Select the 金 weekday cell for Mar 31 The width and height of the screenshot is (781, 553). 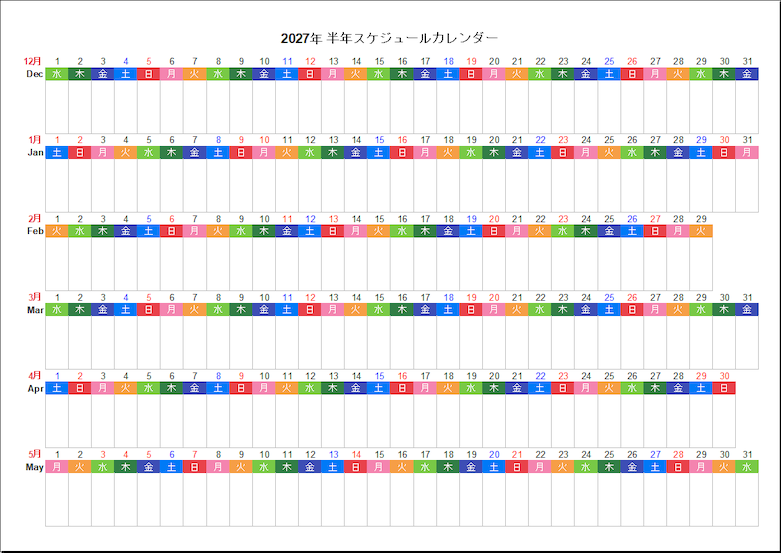point(747,309)
